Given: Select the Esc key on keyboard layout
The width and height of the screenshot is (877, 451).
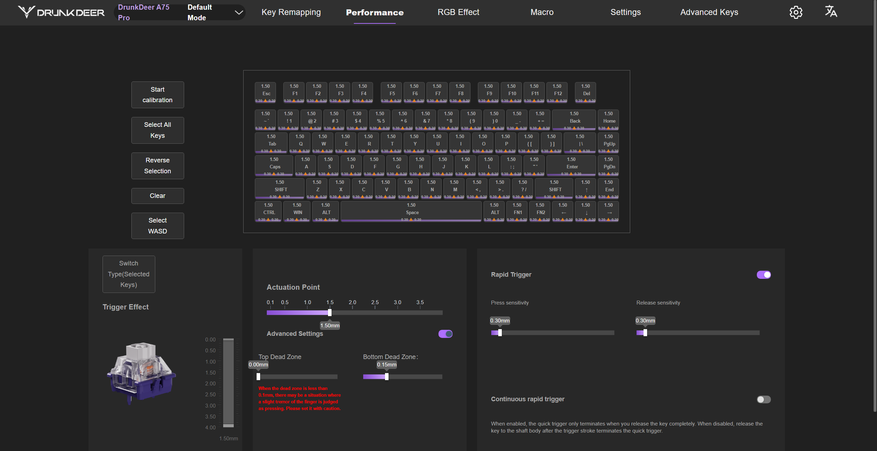Looking at the screenshot, I should (x=266, y=92).
